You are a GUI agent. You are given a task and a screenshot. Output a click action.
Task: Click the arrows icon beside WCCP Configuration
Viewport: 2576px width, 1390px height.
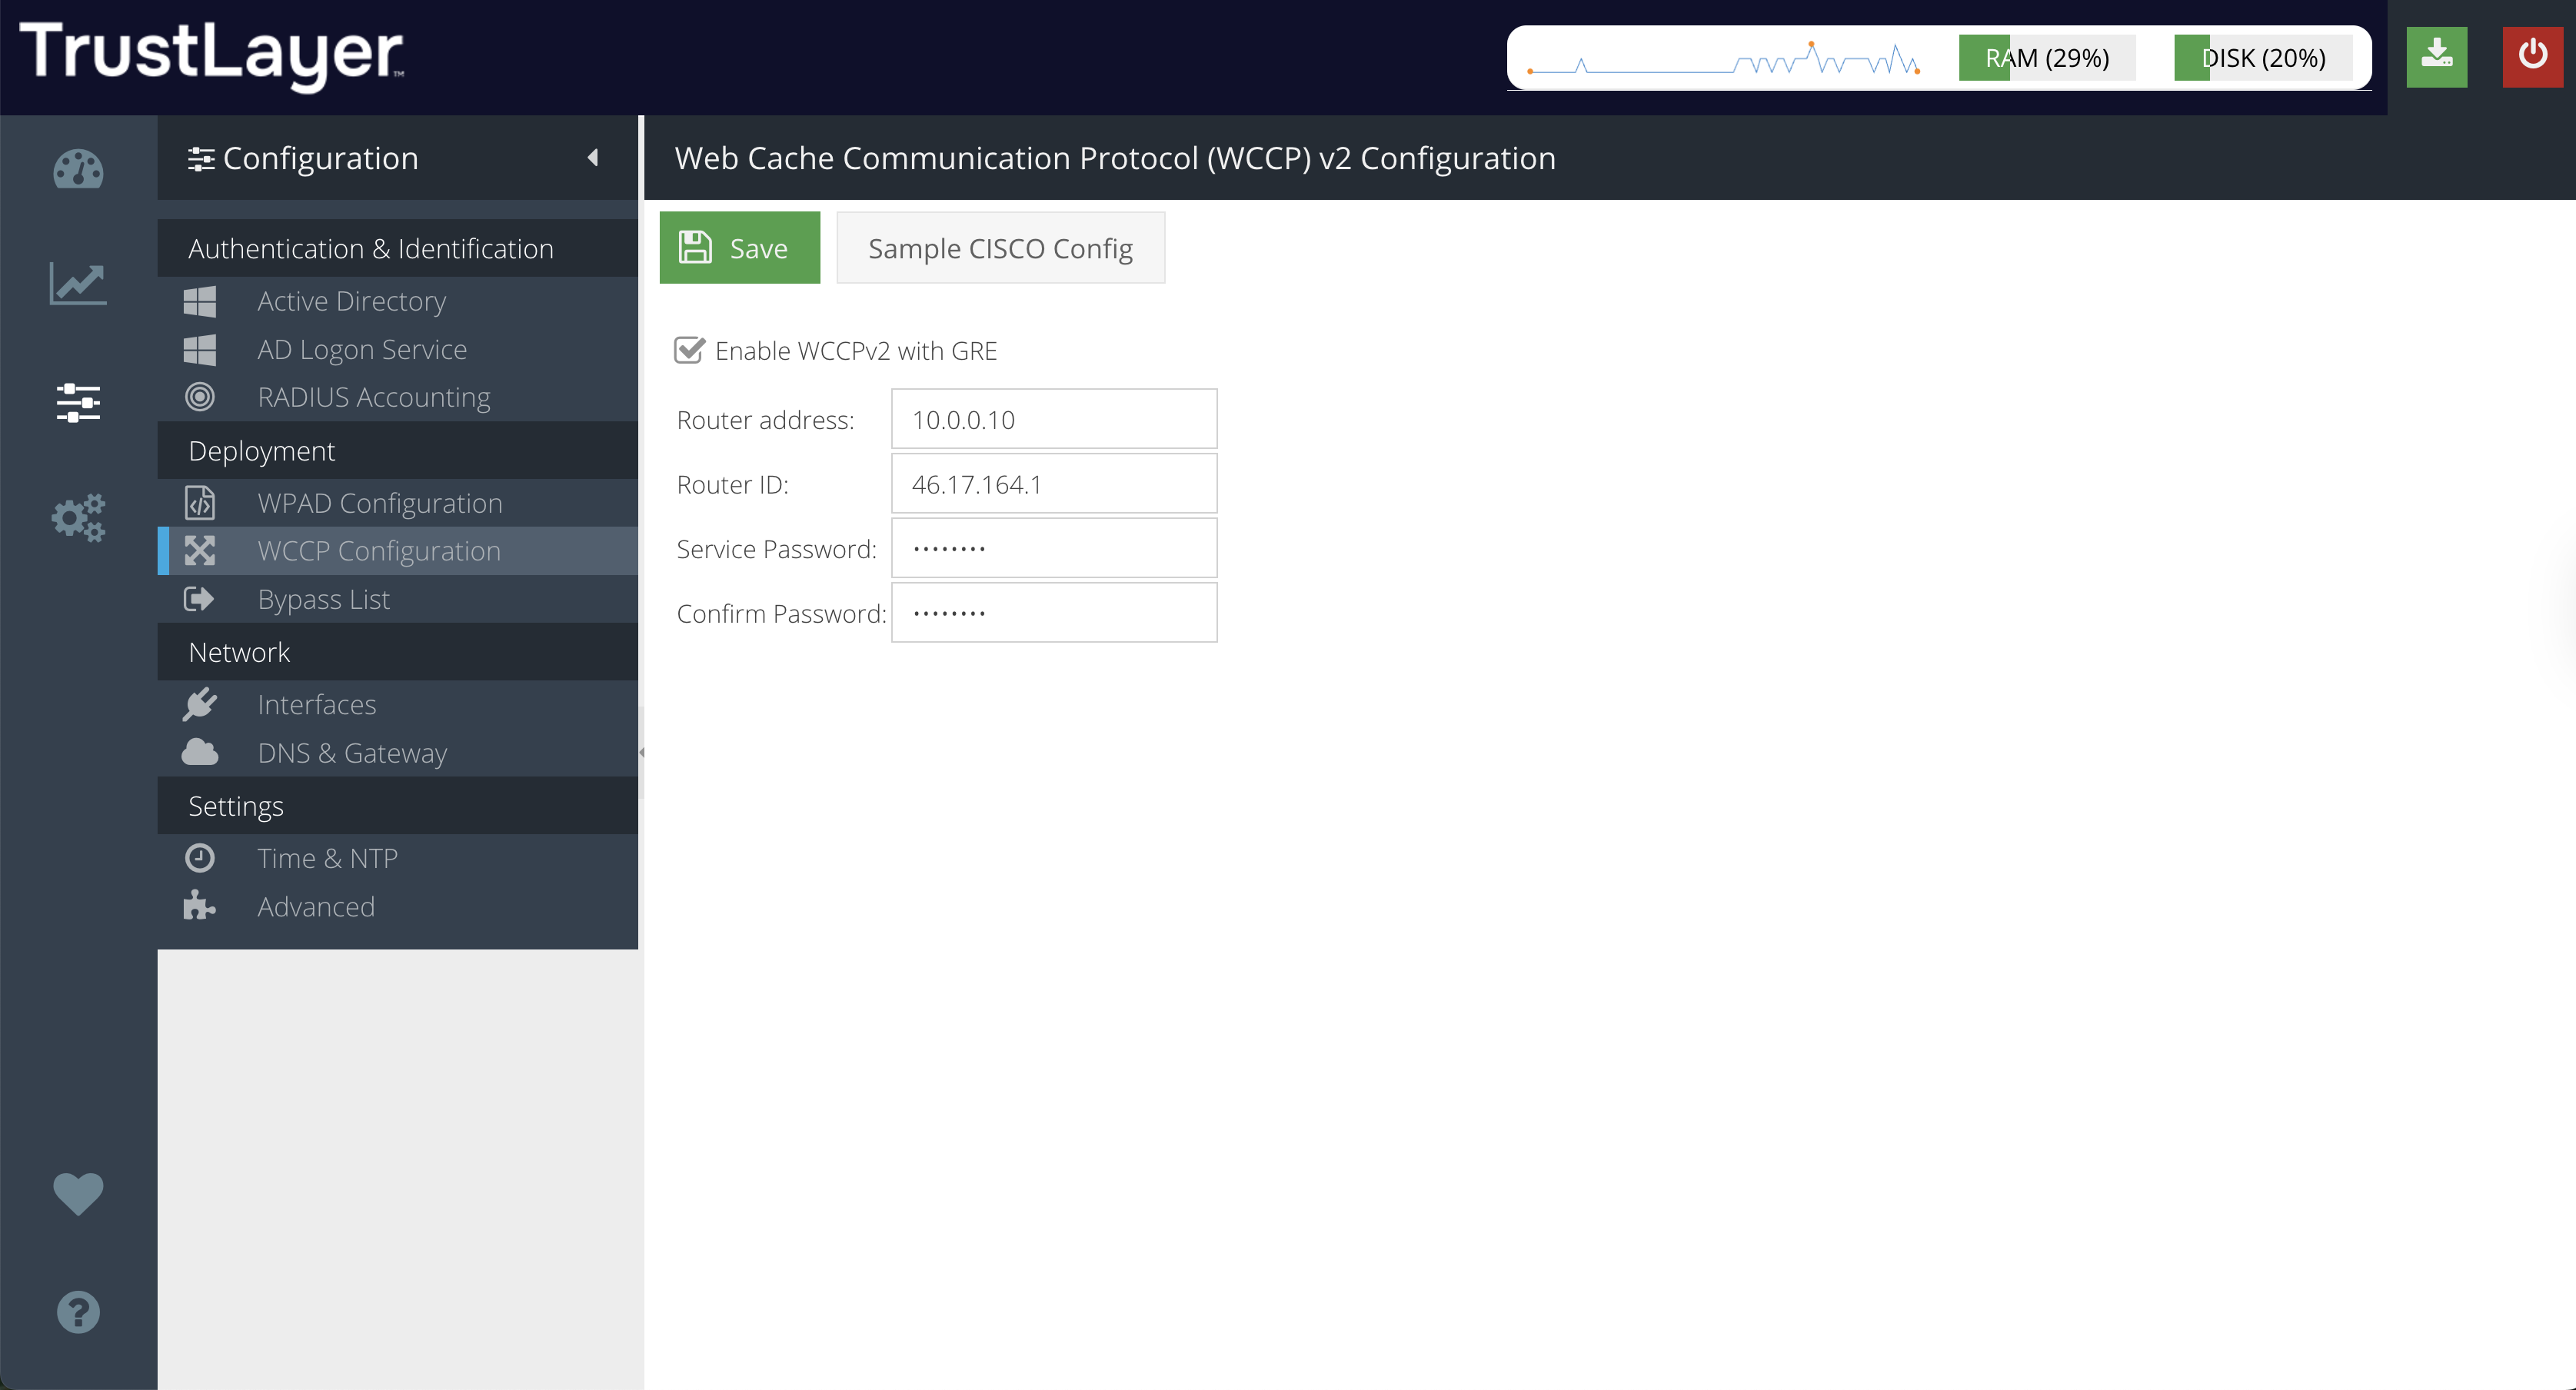tap(200, 551)
